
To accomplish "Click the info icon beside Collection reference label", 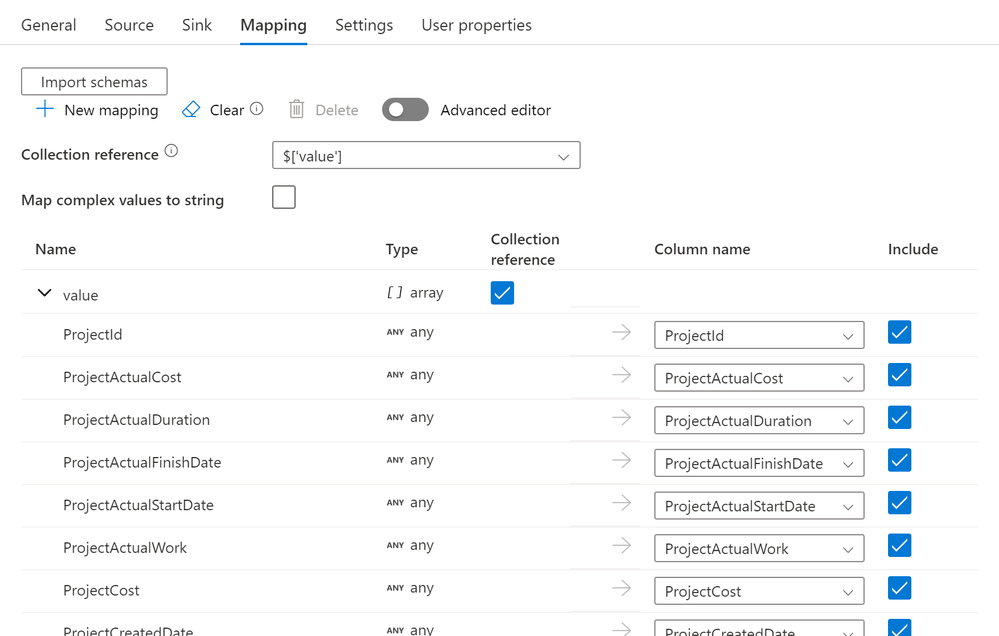I will point(171,151).
